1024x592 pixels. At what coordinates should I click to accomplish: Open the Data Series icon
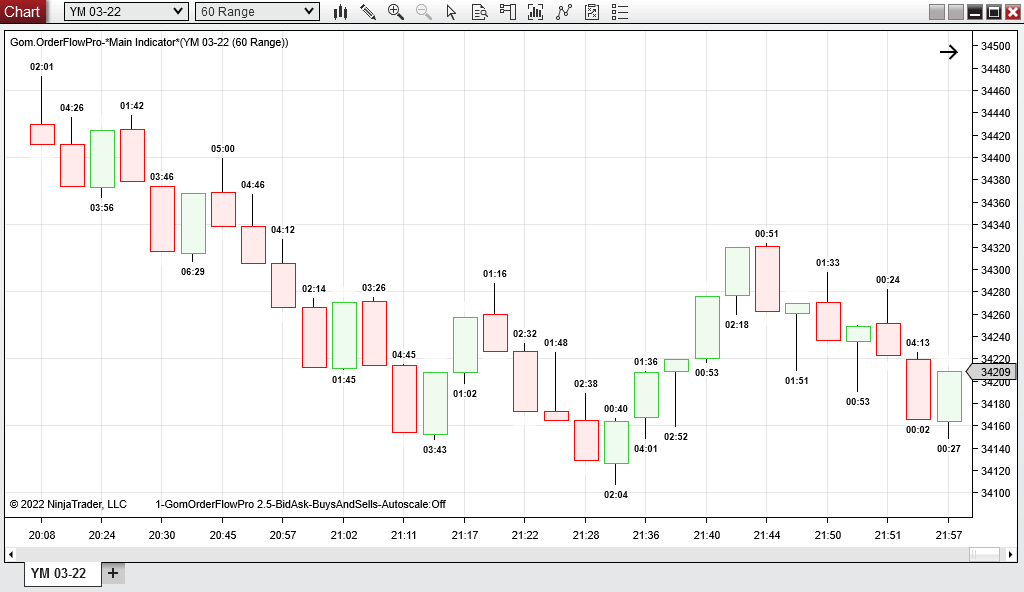point(536,12)
